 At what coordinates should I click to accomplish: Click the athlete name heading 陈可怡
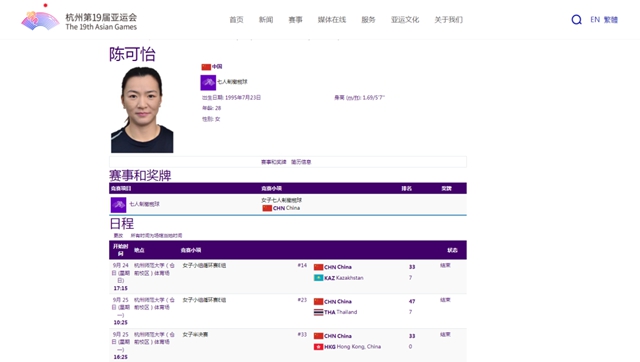pyautogui.click(x=132, y=54)
